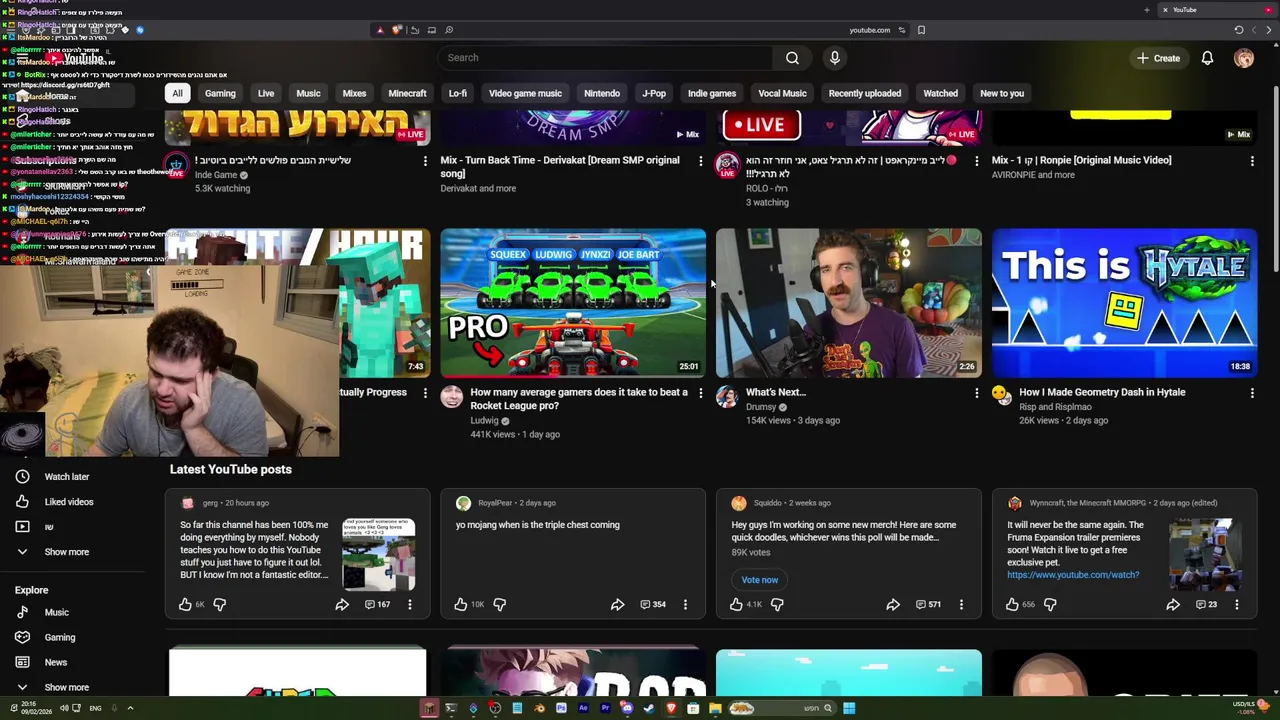Viewport: 1280px width, 720px height.
Task: Open options menu for What's Next video
Action: click(976, 393)
